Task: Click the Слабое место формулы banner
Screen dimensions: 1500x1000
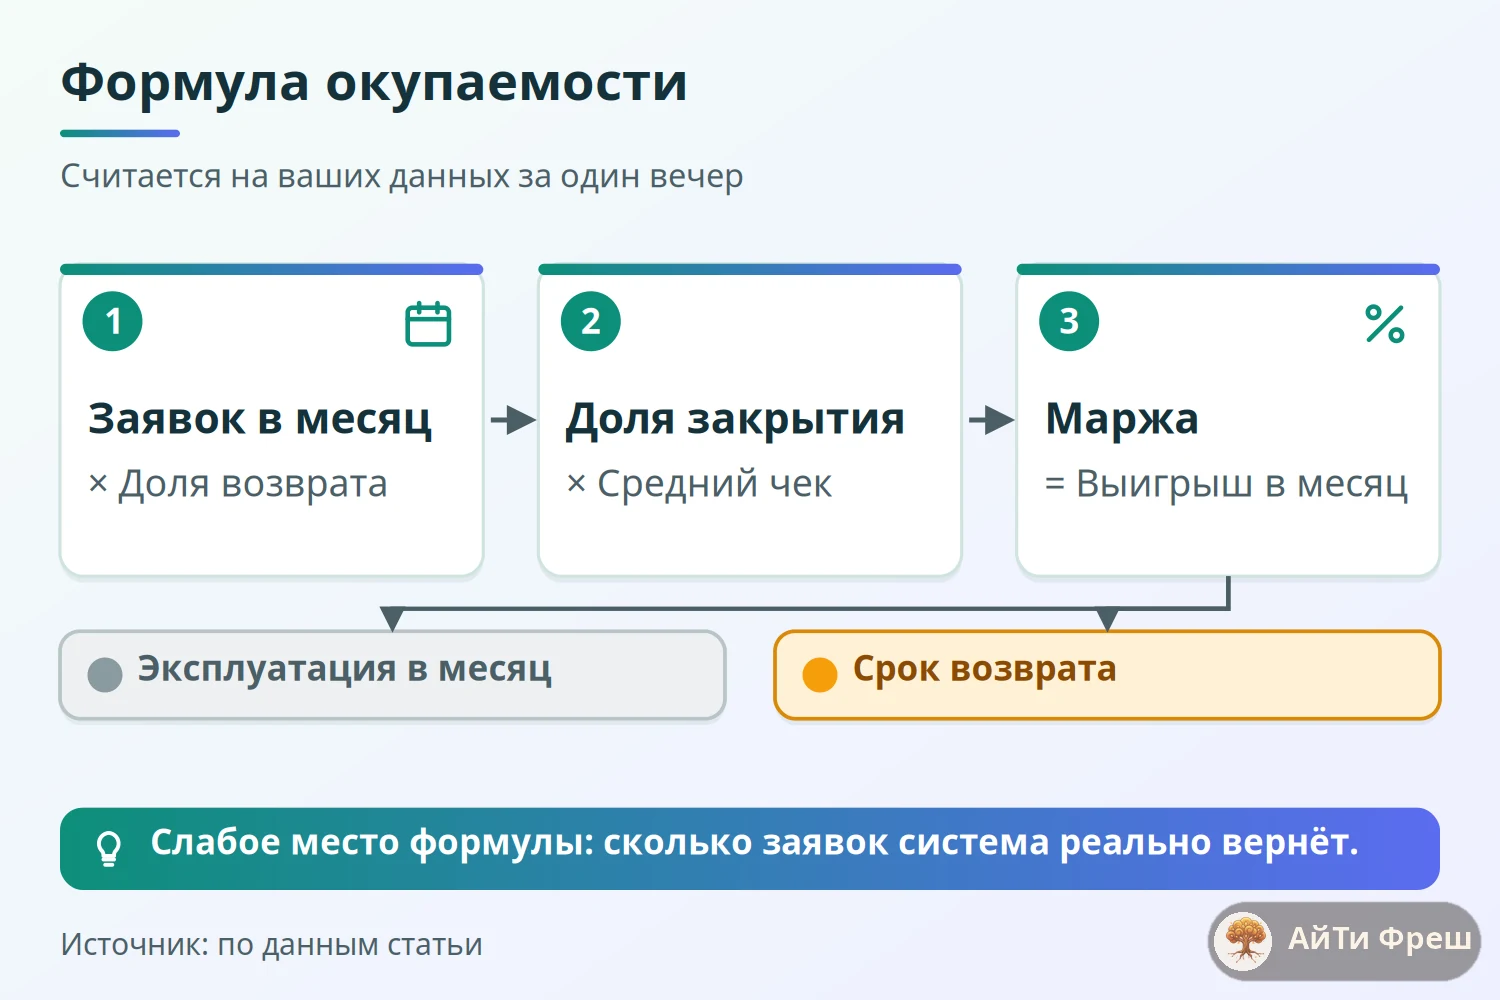Action: click(750, 849)
